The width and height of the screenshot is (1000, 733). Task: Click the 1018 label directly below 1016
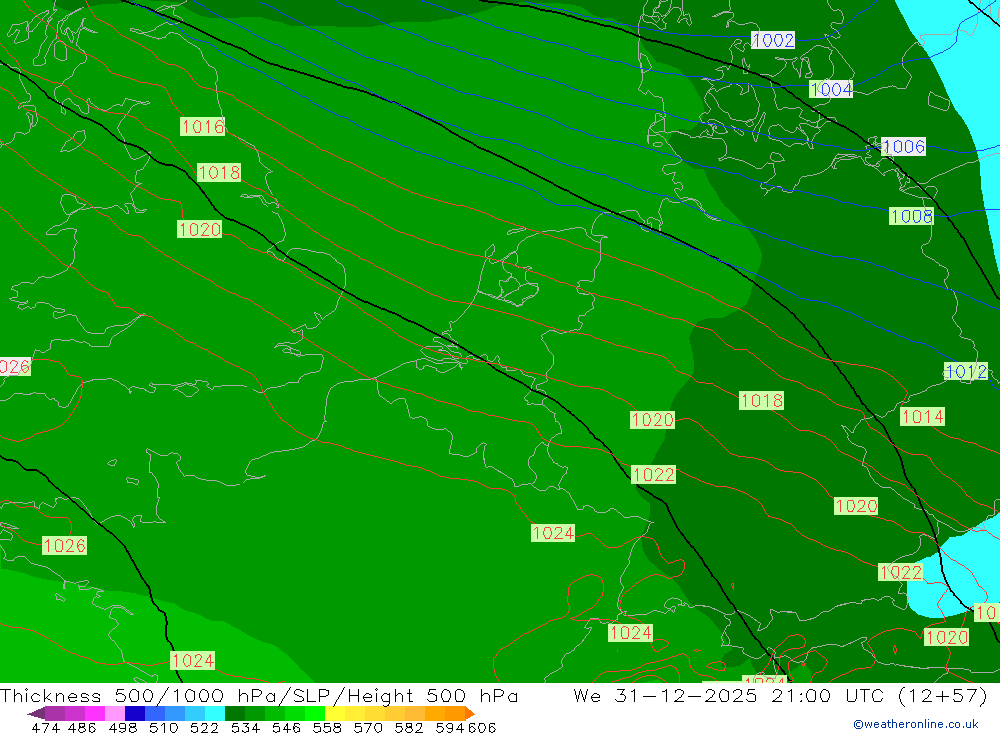click(x=219, y=172)
